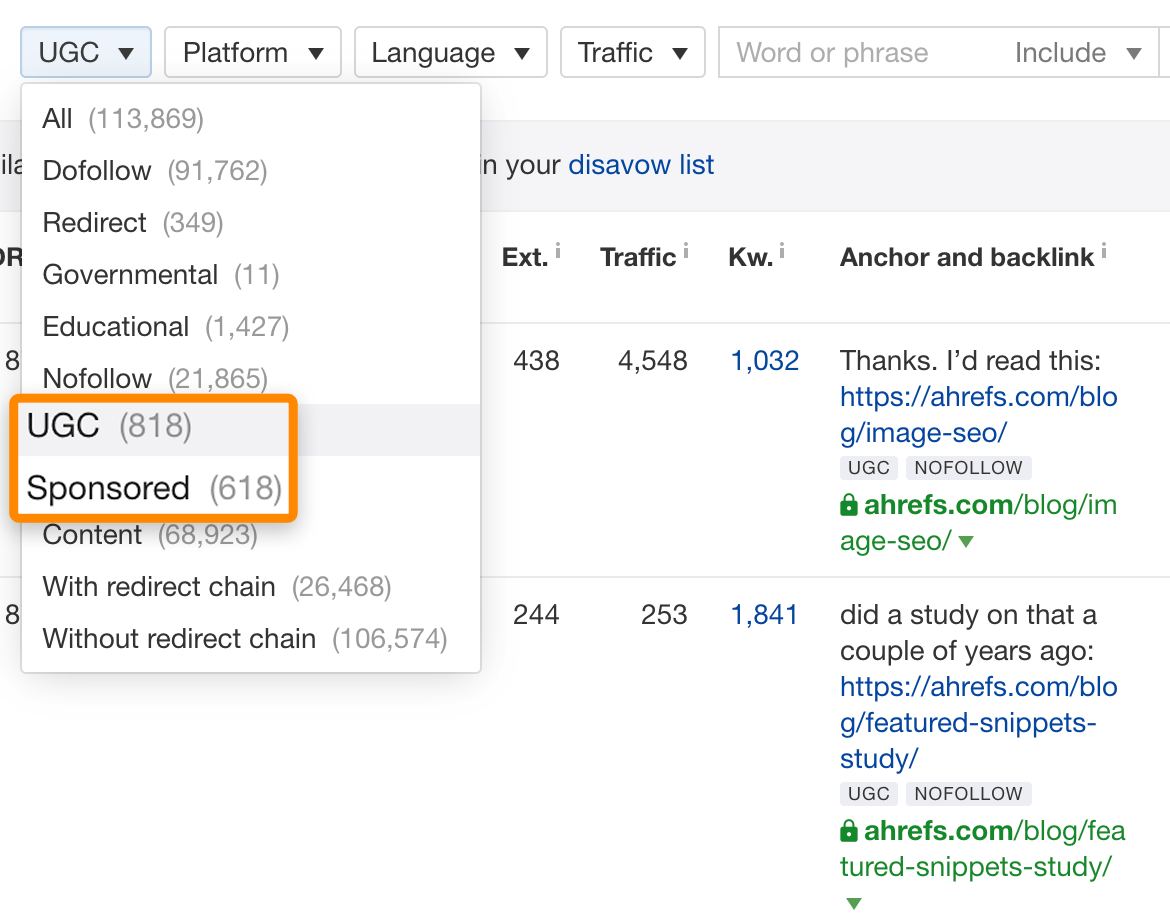Click the Word or phrase input field

click(x=860, y=53)
